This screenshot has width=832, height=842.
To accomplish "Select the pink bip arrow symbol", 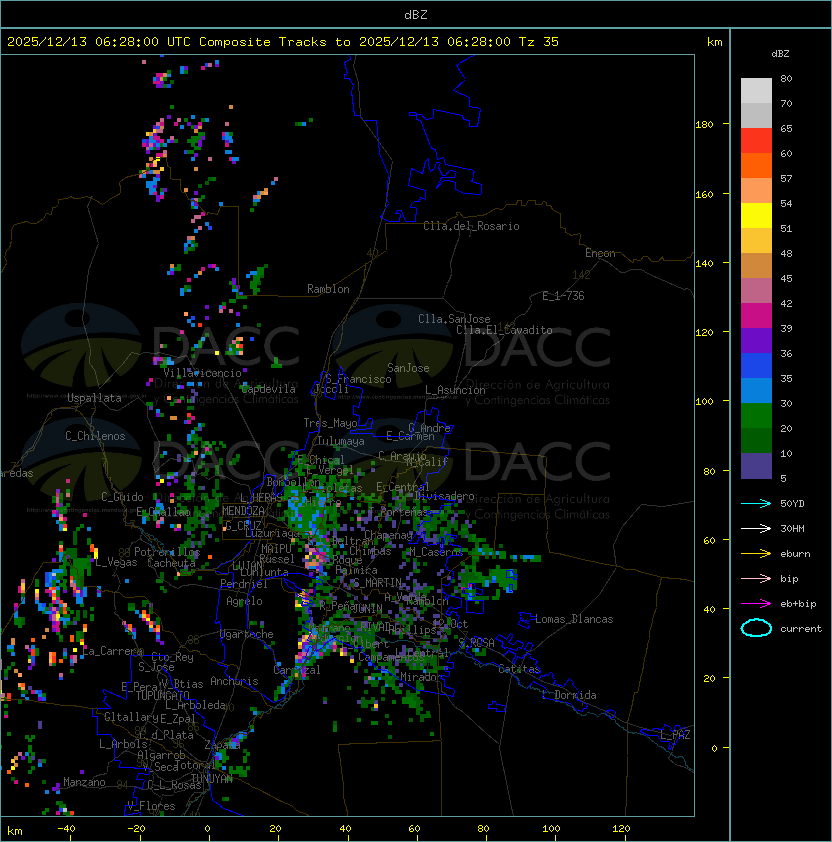I will 756,578.
